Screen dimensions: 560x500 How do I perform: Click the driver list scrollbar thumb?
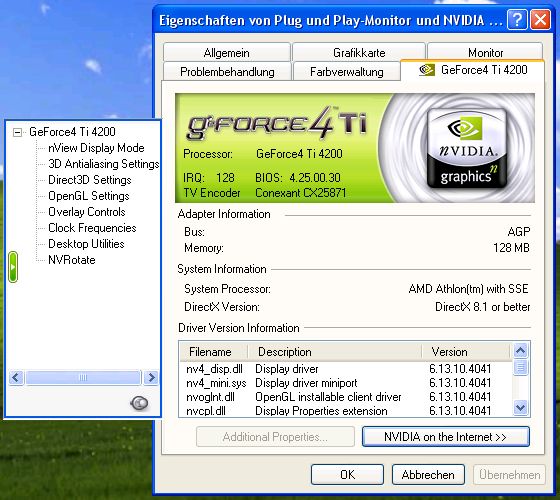[520, 367]
